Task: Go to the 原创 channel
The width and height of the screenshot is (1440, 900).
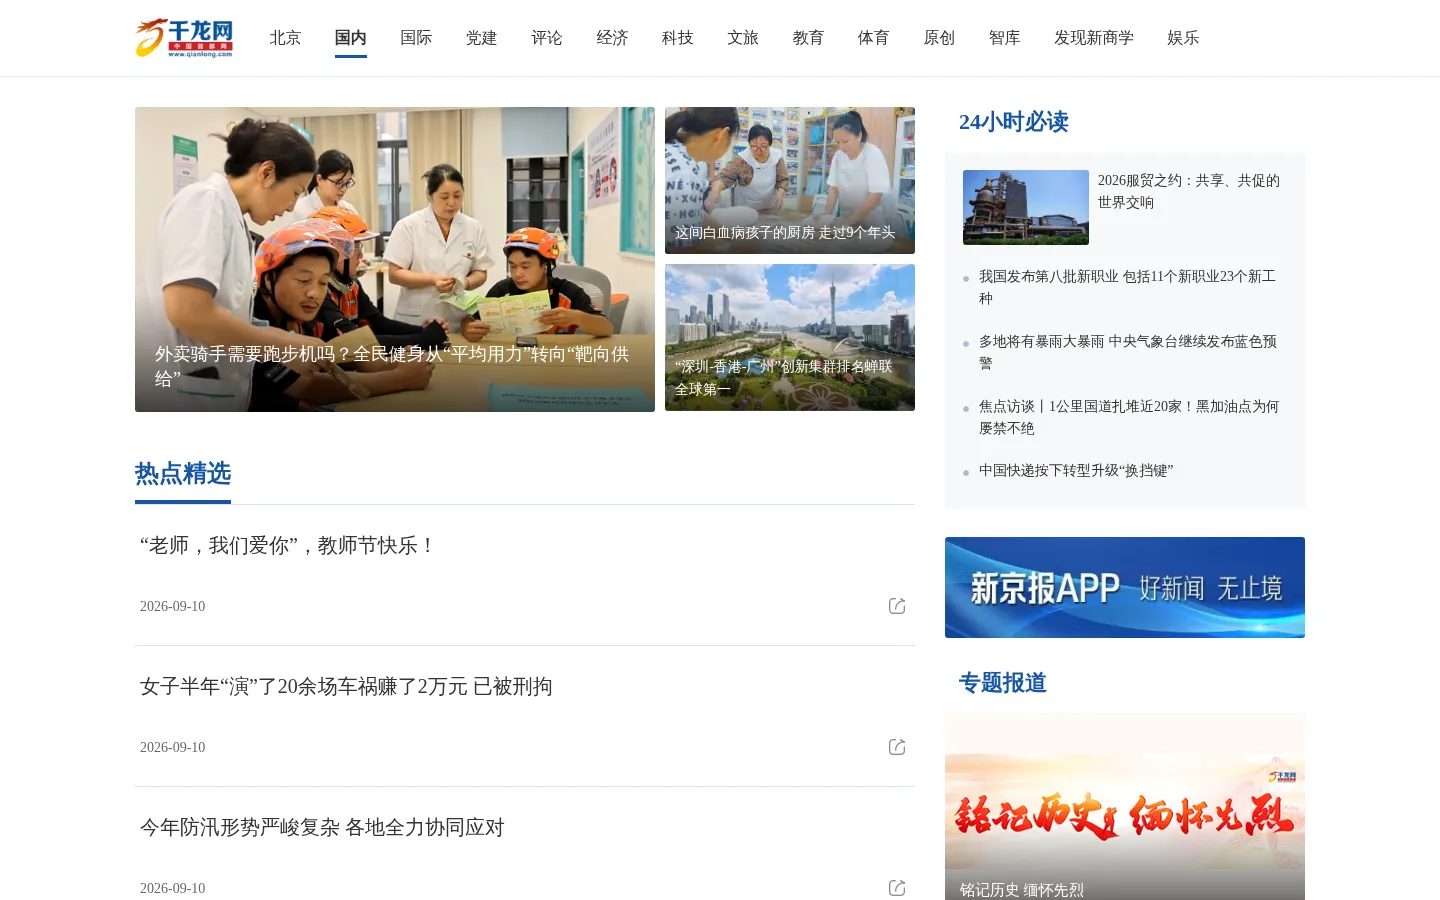Action: pos(939,38)
